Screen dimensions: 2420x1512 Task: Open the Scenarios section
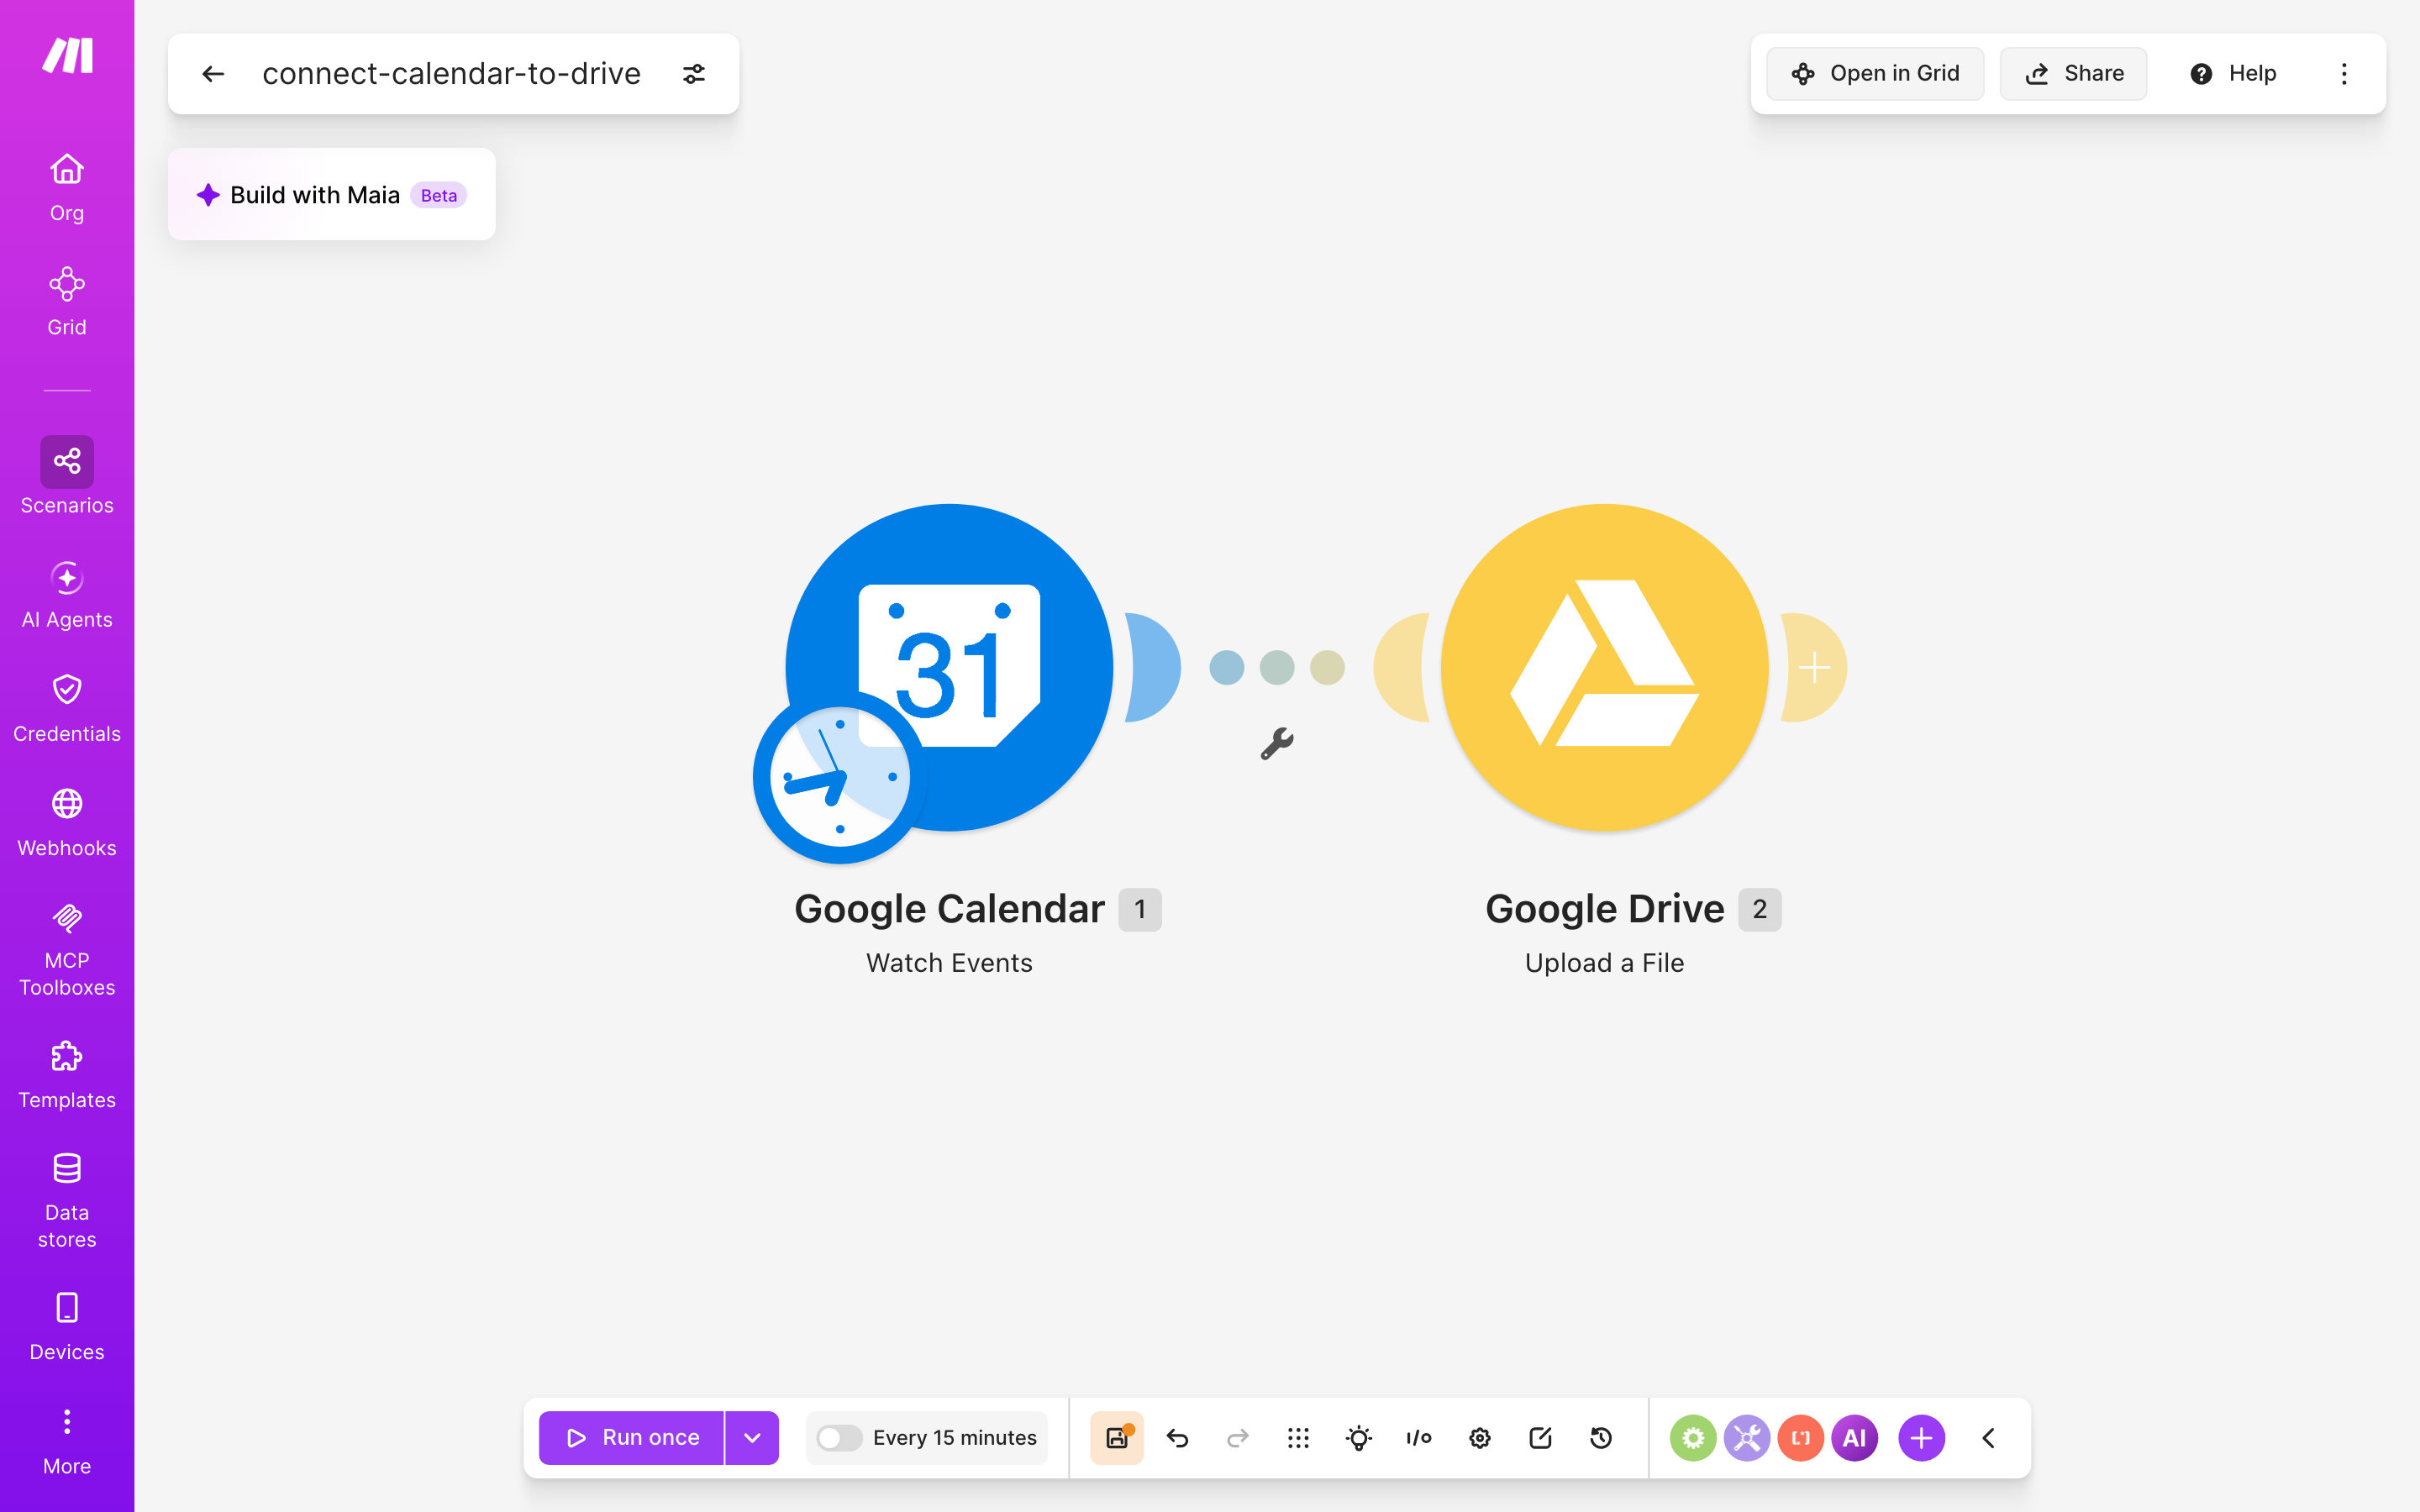[x=67, y=476]
